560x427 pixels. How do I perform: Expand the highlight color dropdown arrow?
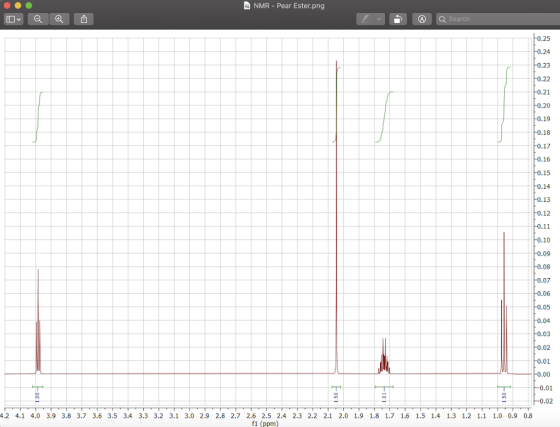pyautogui.click(x=379, y=19)
